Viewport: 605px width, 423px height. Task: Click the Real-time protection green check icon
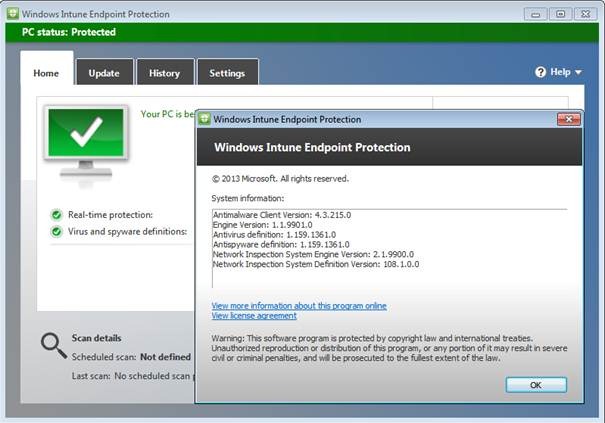(x=56, y=214)
